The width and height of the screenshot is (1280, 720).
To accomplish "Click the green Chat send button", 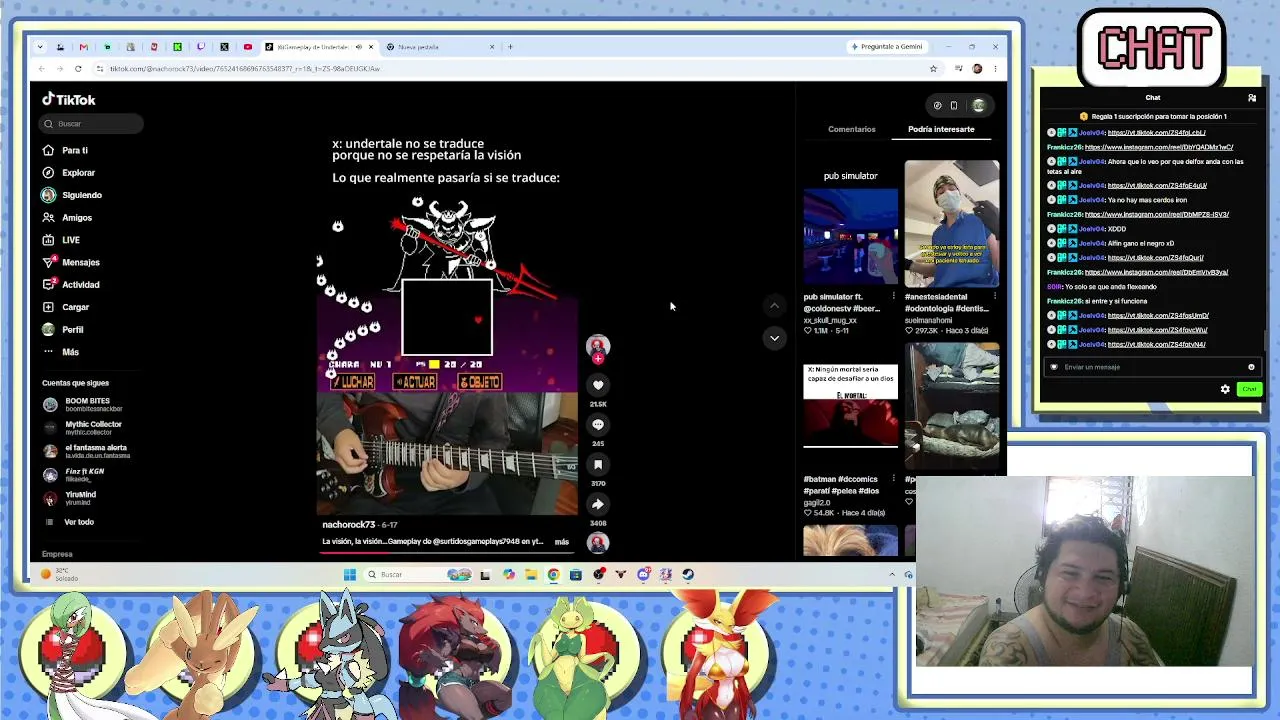I will point(1249,389).
